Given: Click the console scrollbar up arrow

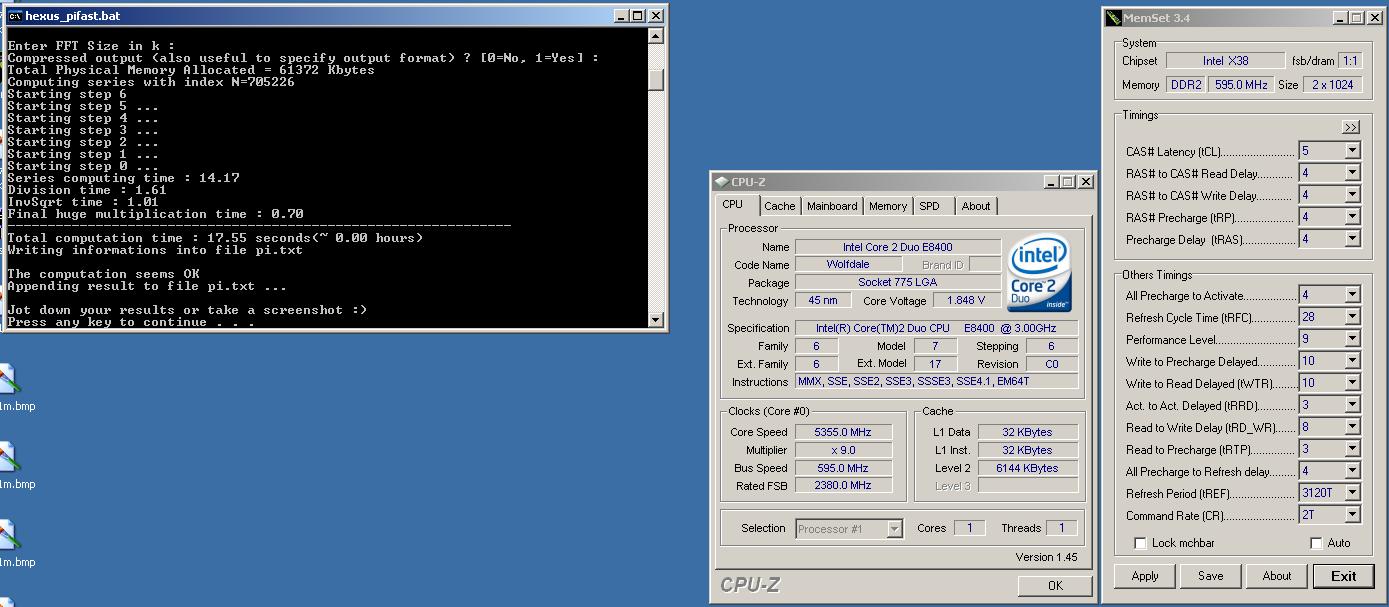Looking at the screenshot, I should point(656,36).
